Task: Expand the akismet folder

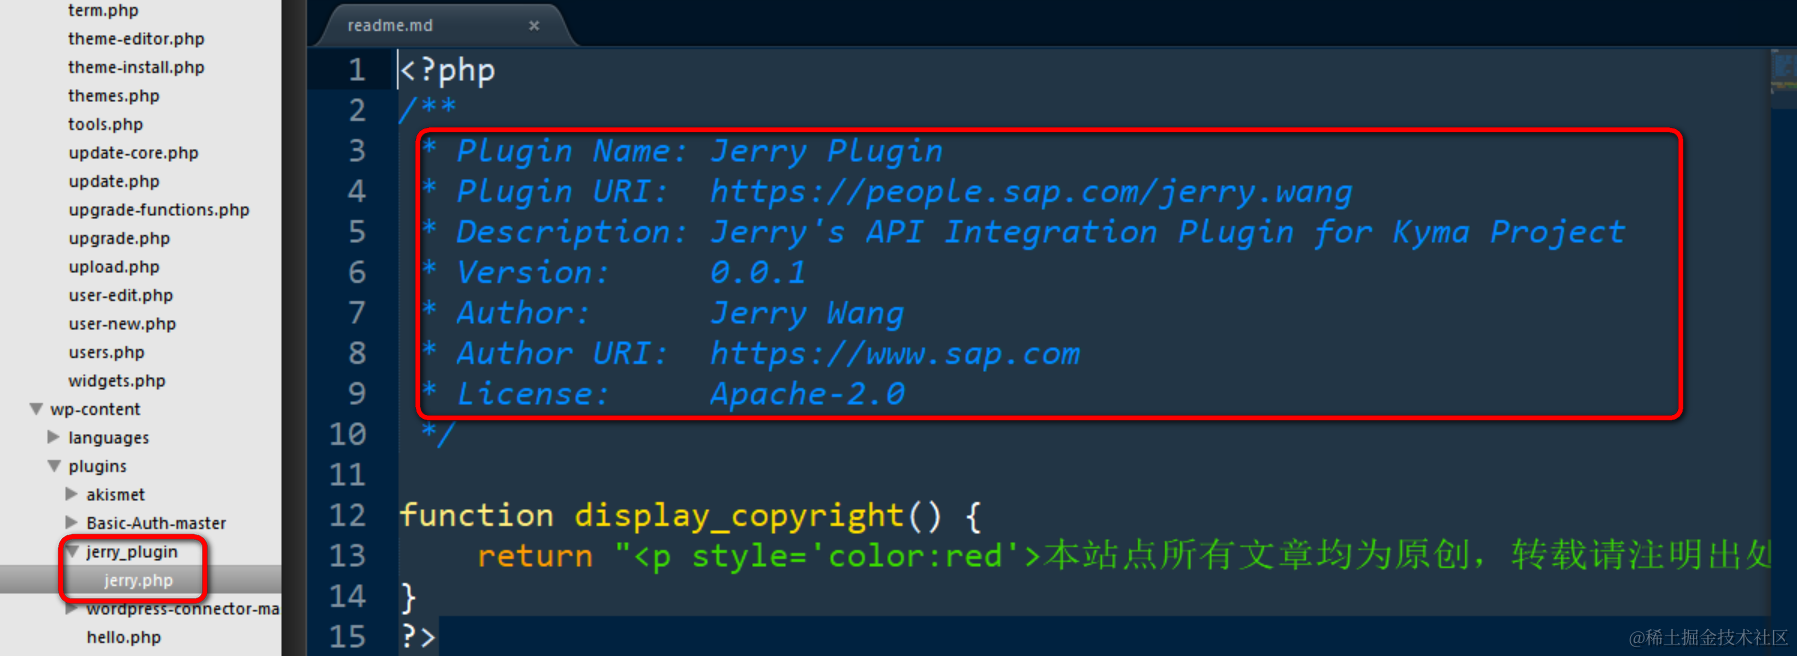Action: (72, 494)
